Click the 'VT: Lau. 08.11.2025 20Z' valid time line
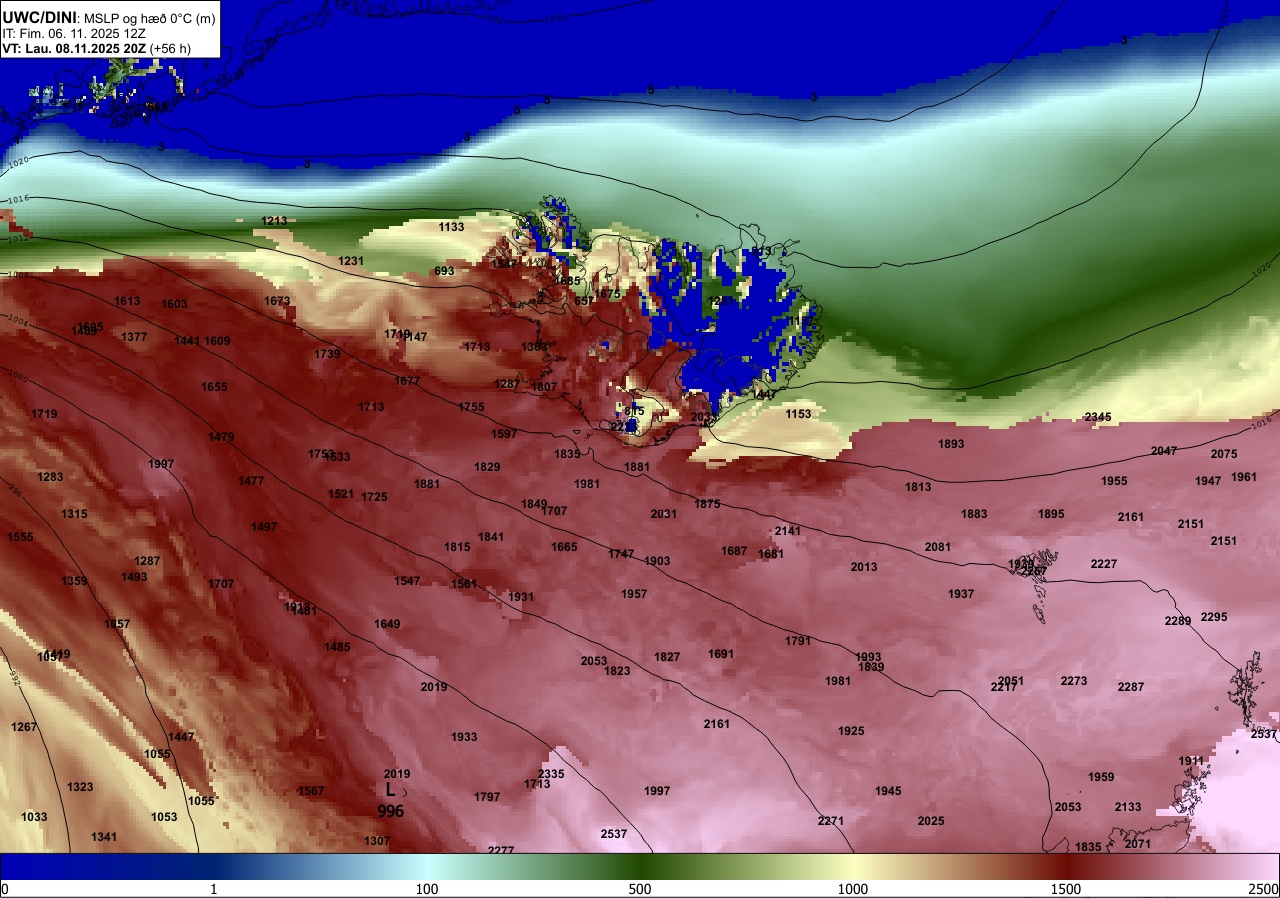The width and height of the screenshot is (1280, 898). [75, 48]
